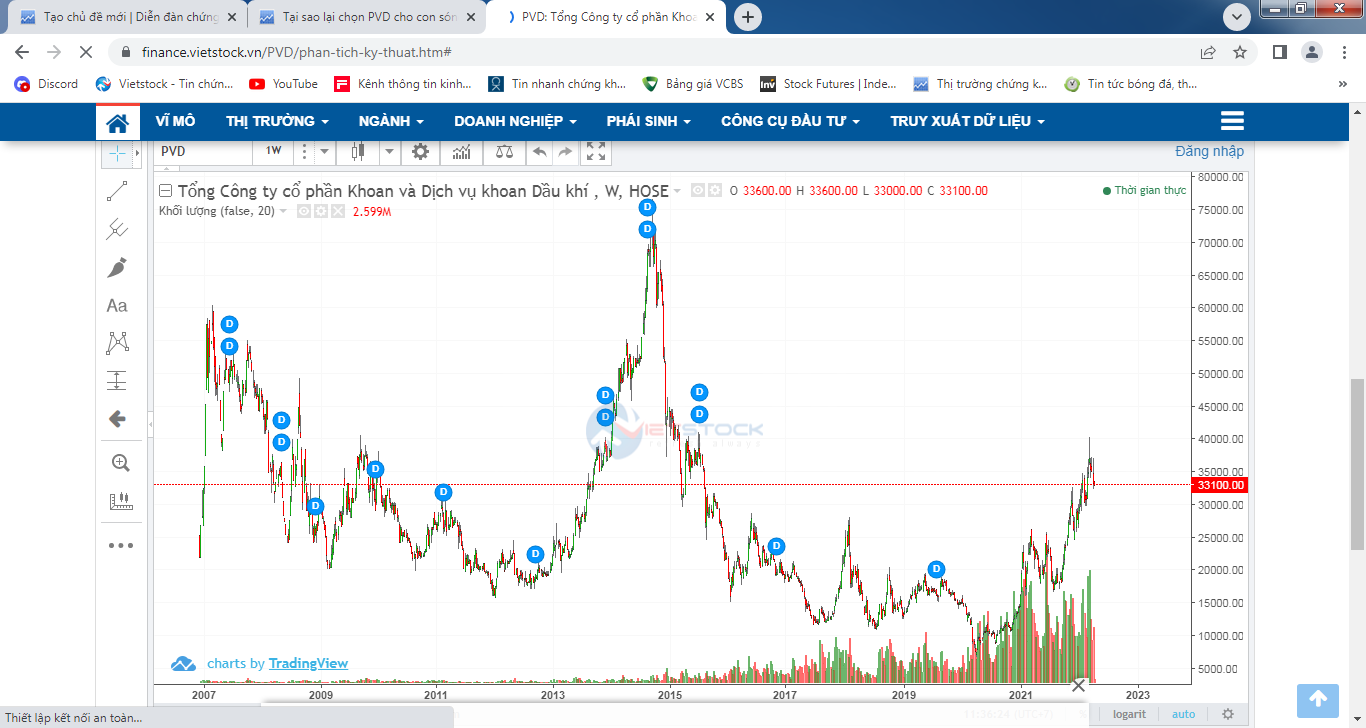Click the compare symbols scales icon

point(504,152)
